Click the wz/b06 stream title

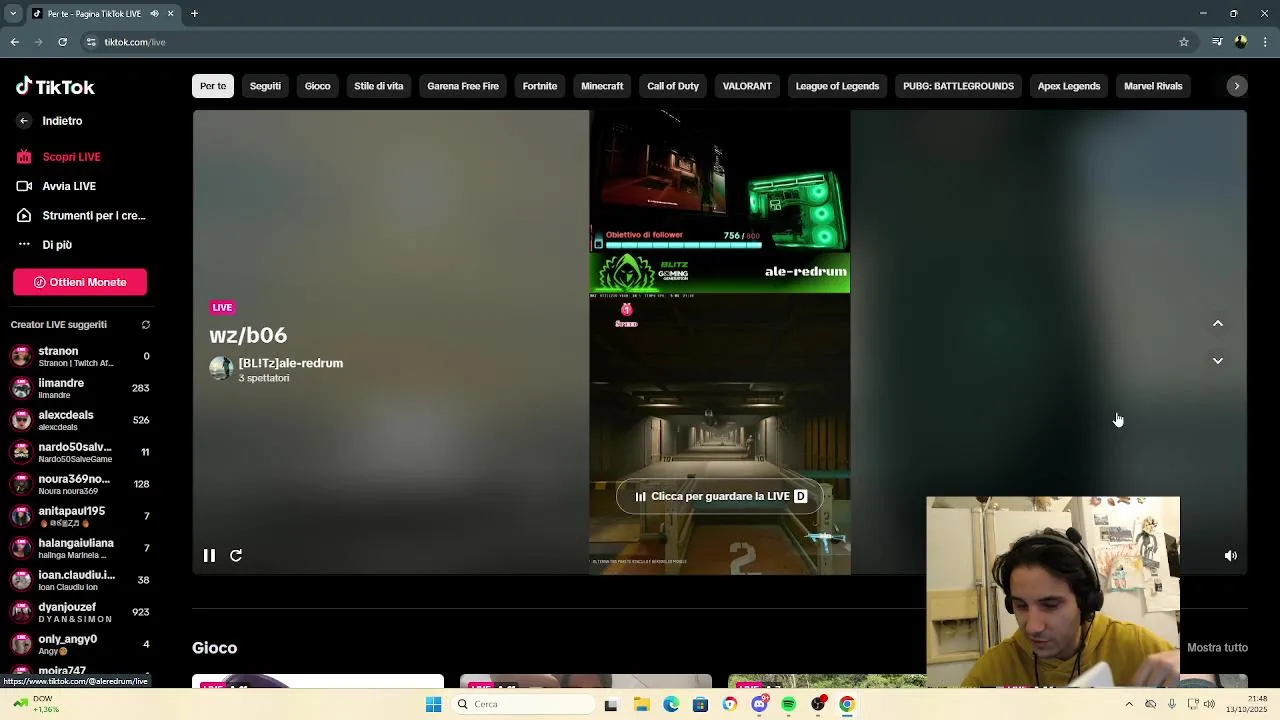pos(248,335)
